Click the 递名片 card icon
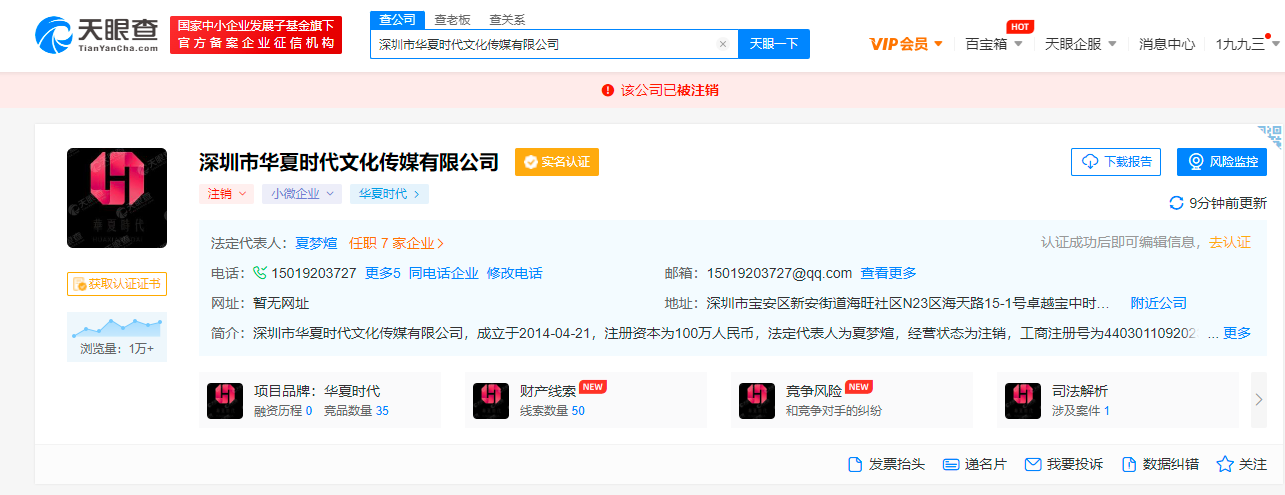Screen dimensions: 1285x495 (951, 464)
